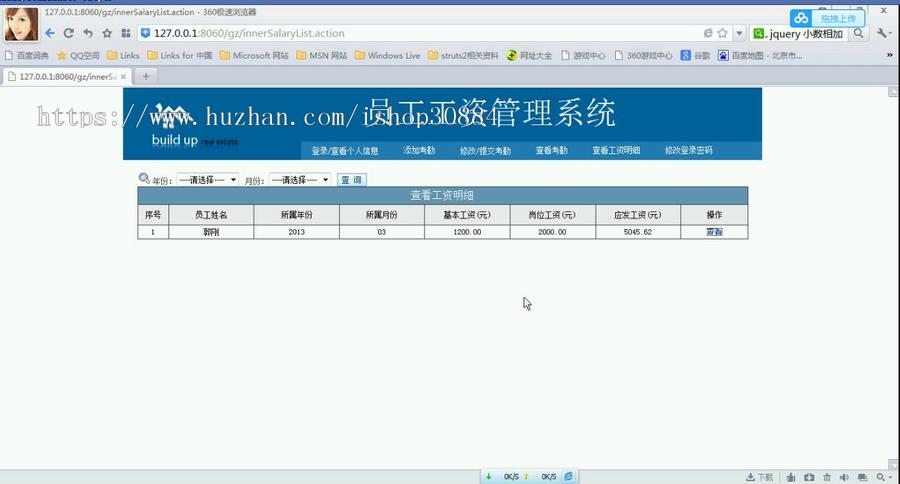Click the page refresh icon
Image resolution: width=900 pixels, height=484 pixels.
pos(69,33)
